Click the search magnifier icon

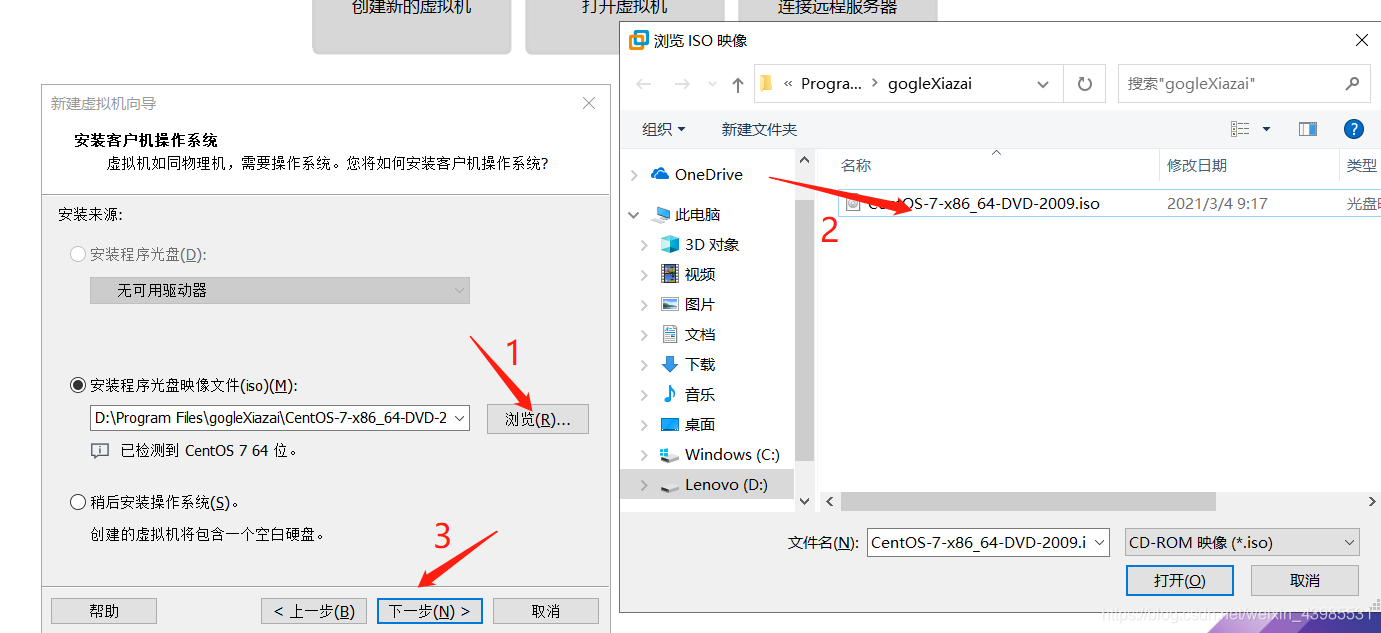[x=1352, y=84]
